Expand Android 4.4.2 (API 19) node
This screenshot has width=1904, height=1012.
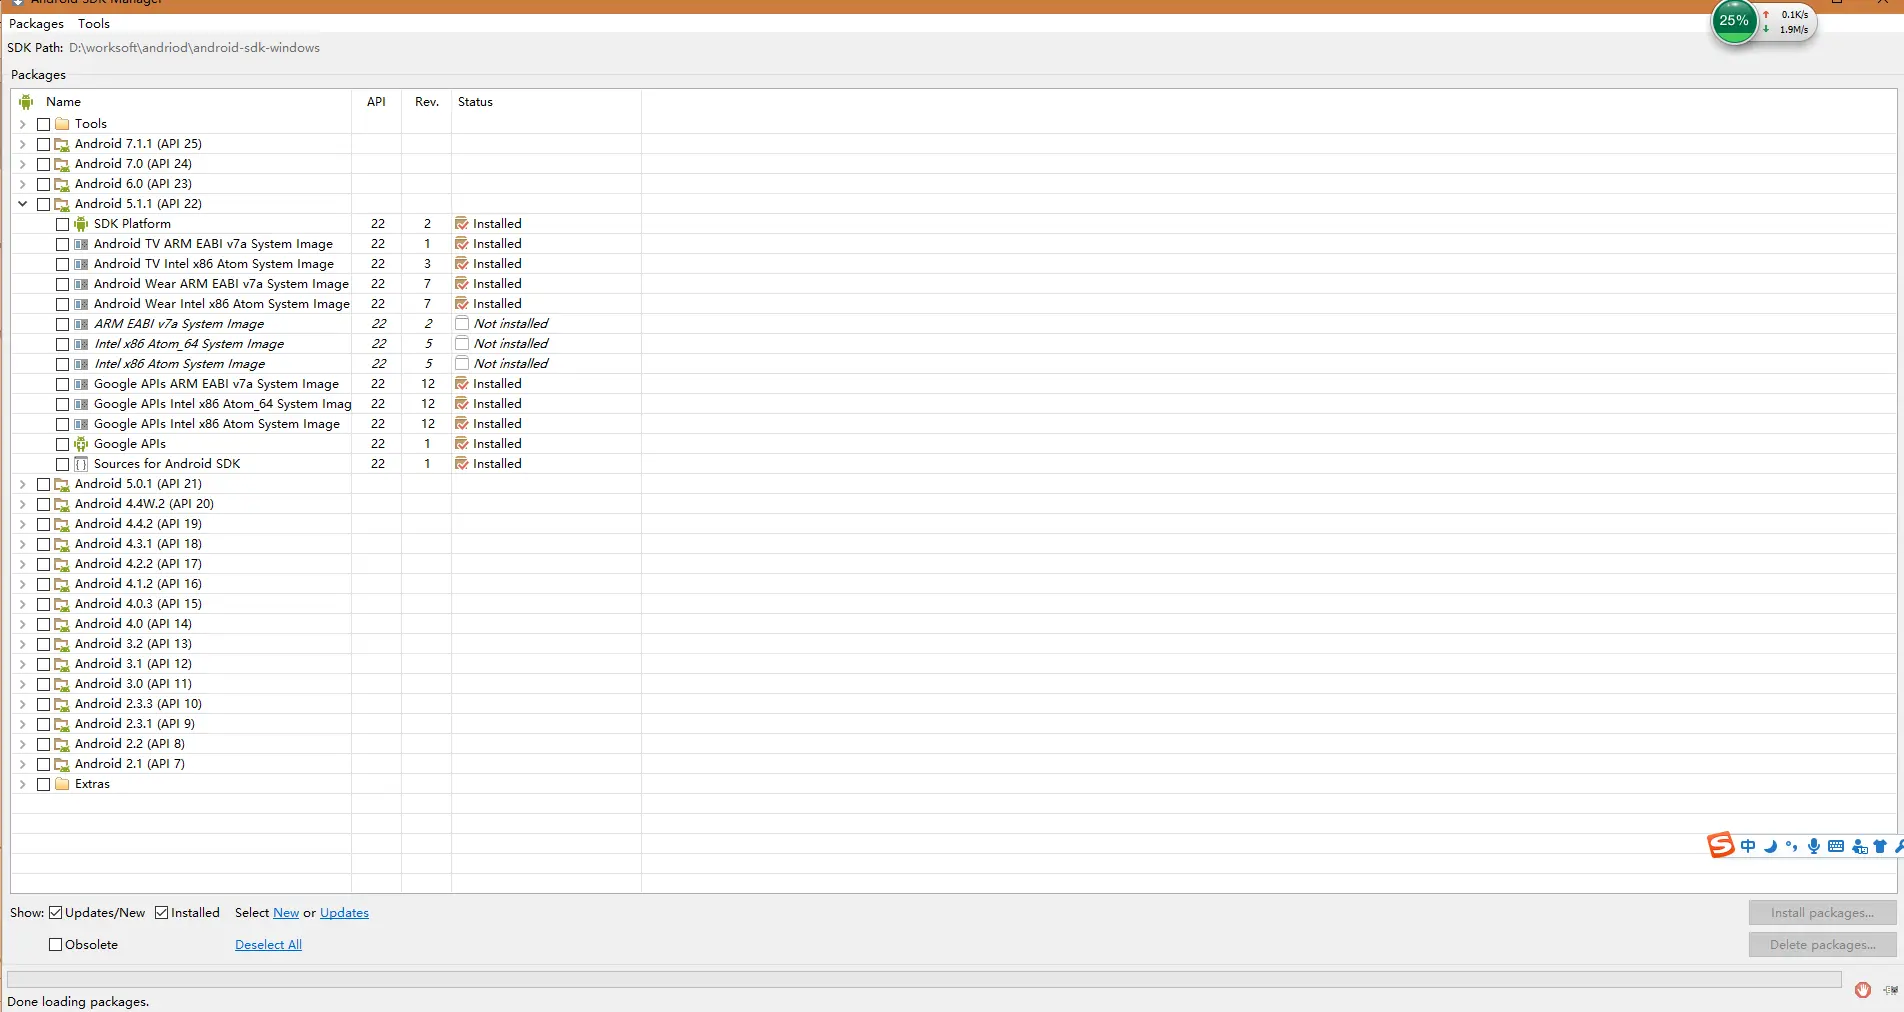(x=23, y=524)
